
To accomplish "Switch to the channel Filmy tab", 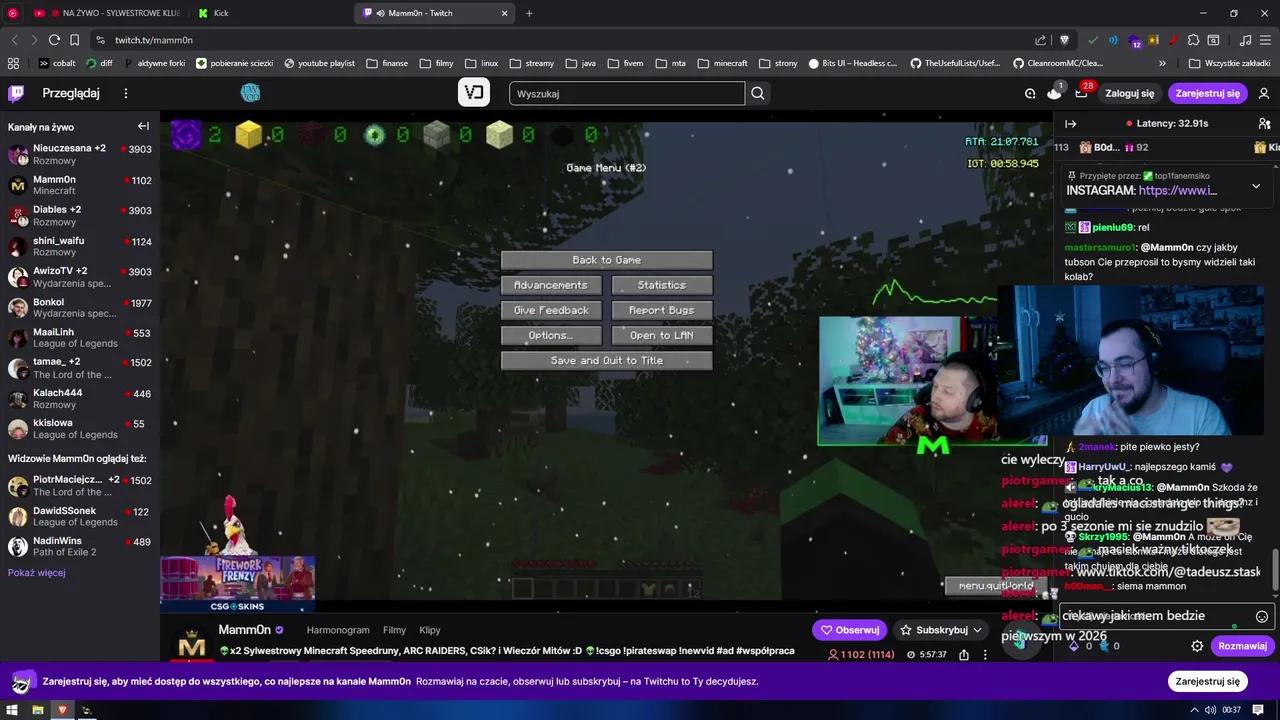I will tap(394, 630).
